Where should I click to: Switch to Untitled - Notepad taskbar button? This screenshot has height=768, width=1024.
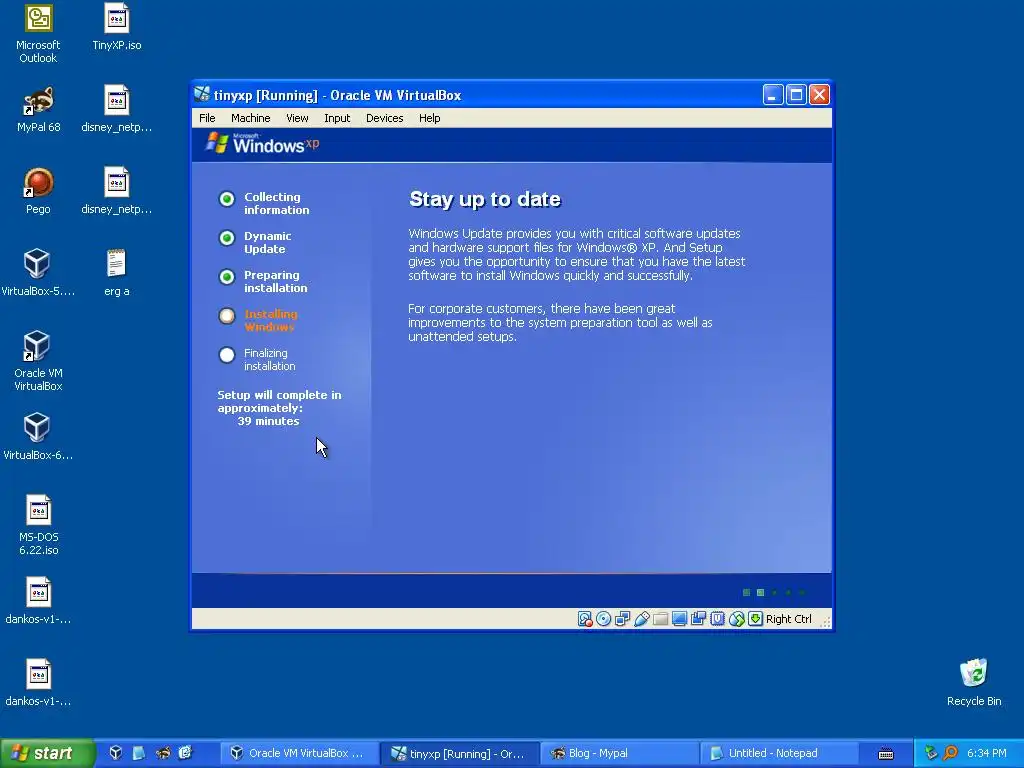click(x=780, y=753)
